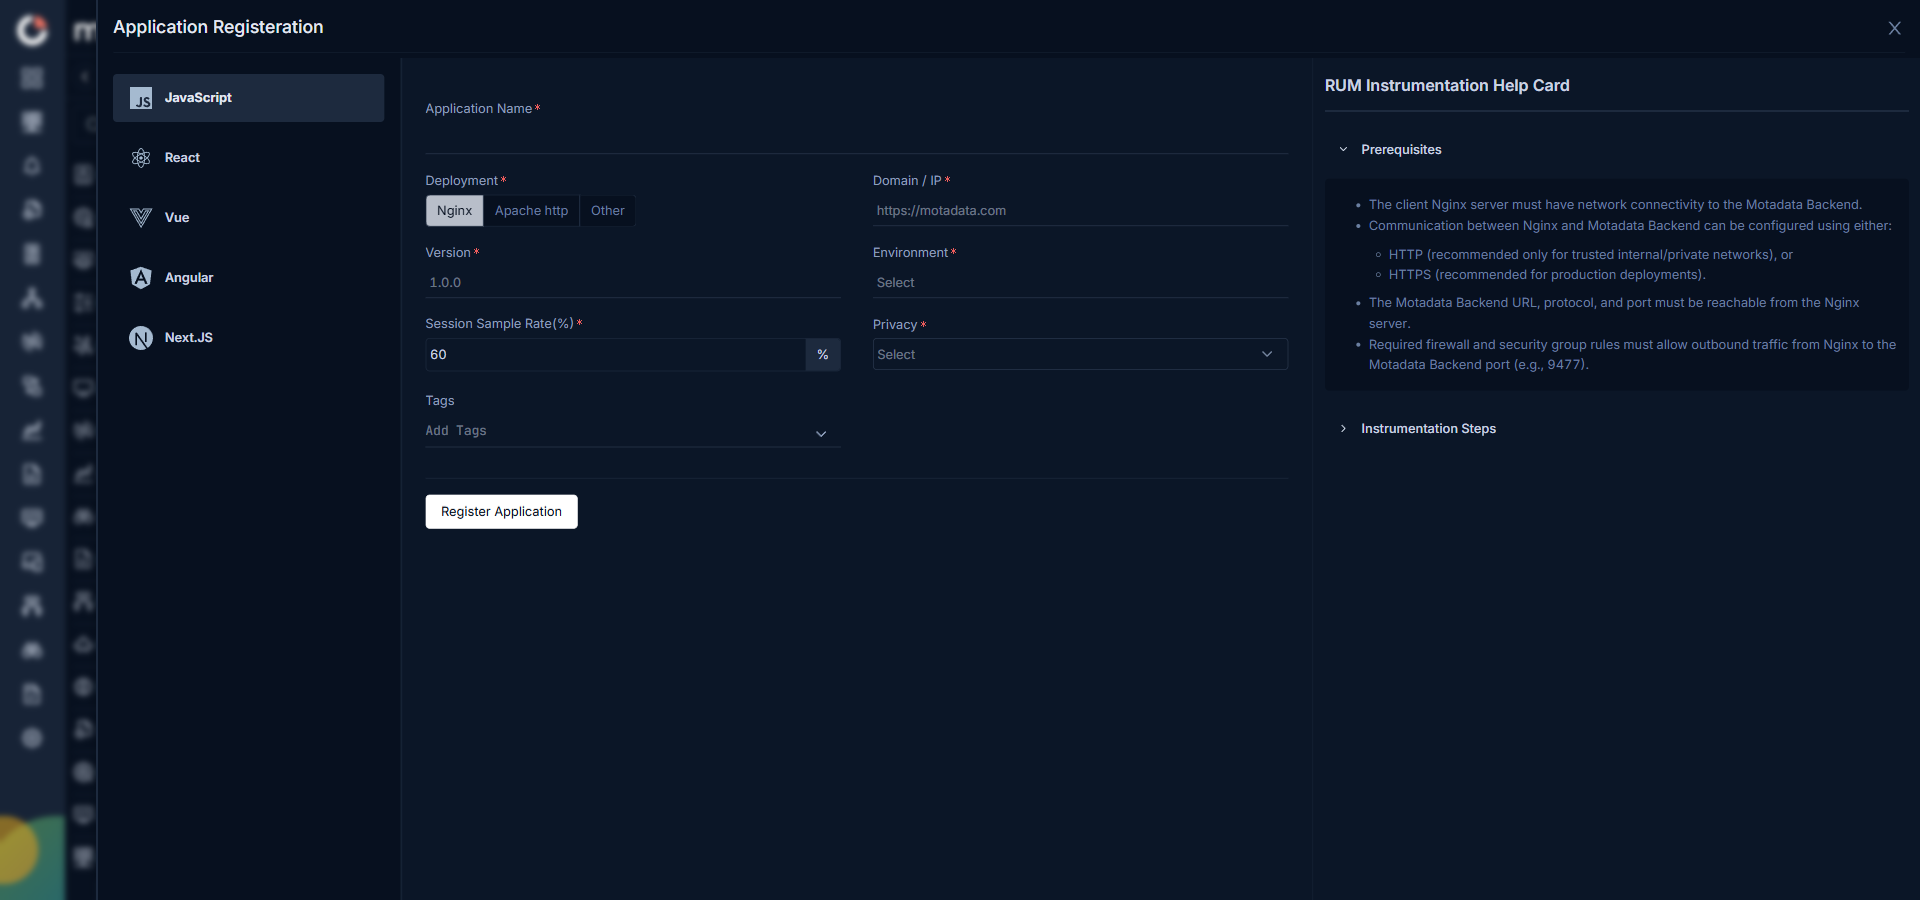Close the Application Registration dialog

pos(1894,28)
